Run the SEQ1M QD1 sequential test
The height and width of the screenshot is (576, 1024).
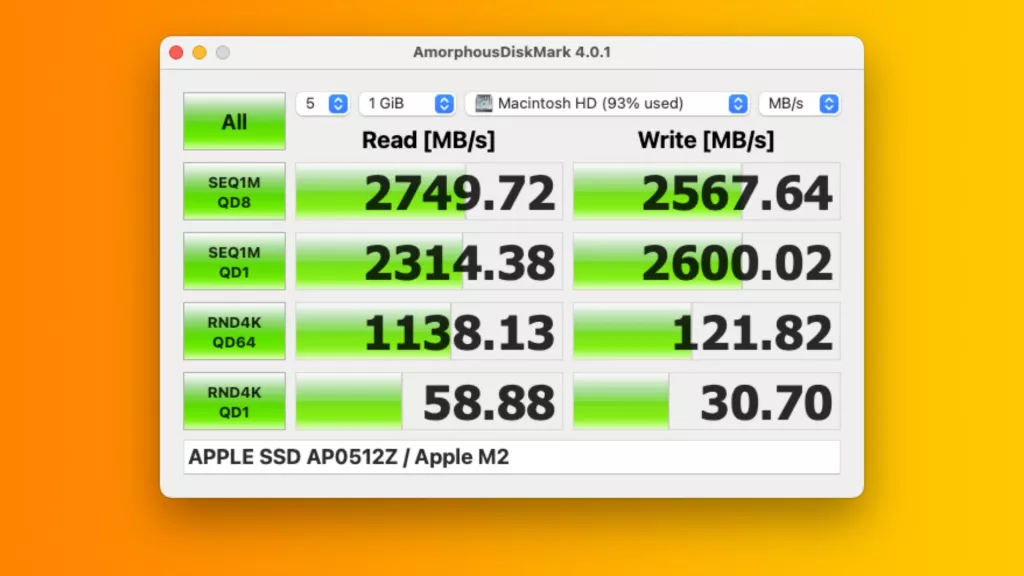click(234, 261)
